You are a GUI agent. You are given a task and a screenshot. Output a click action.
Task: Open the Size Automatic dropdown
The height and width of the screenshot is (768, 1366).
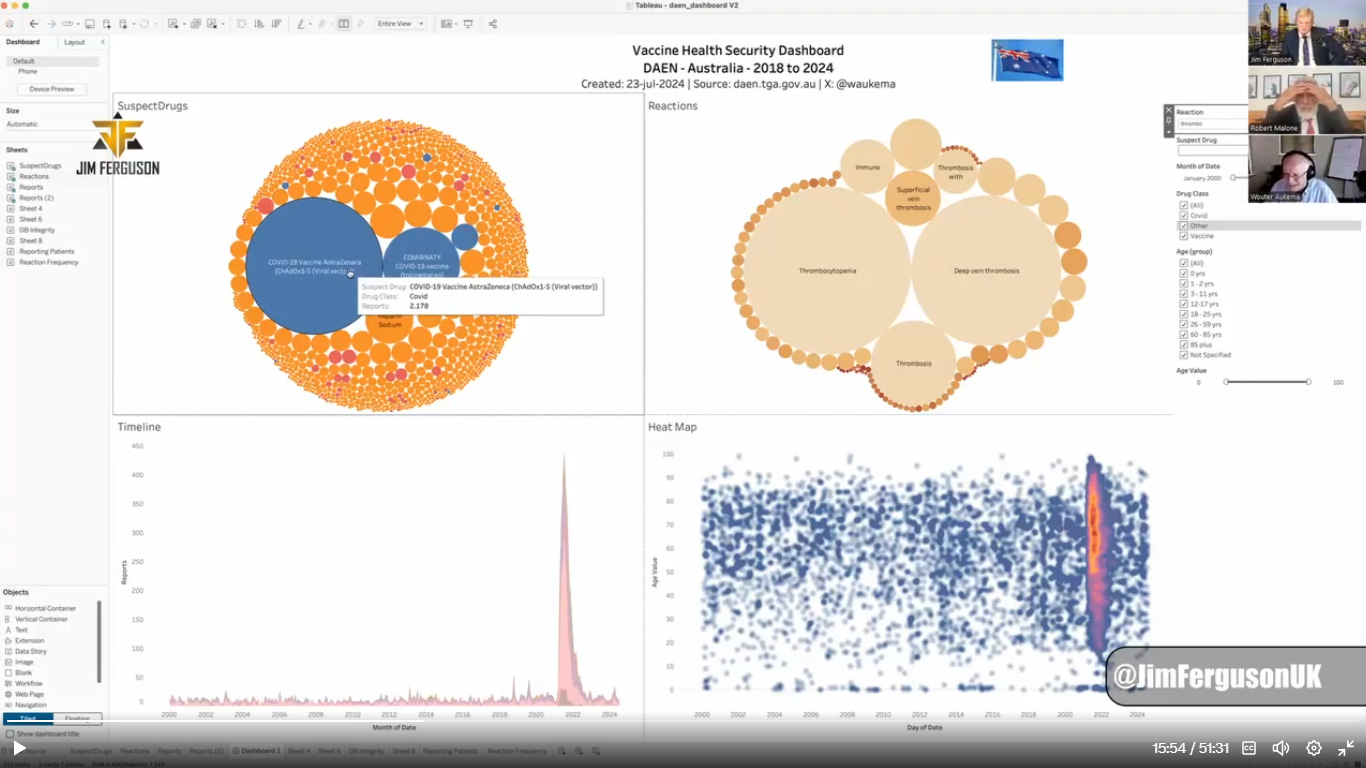point(52,124)
